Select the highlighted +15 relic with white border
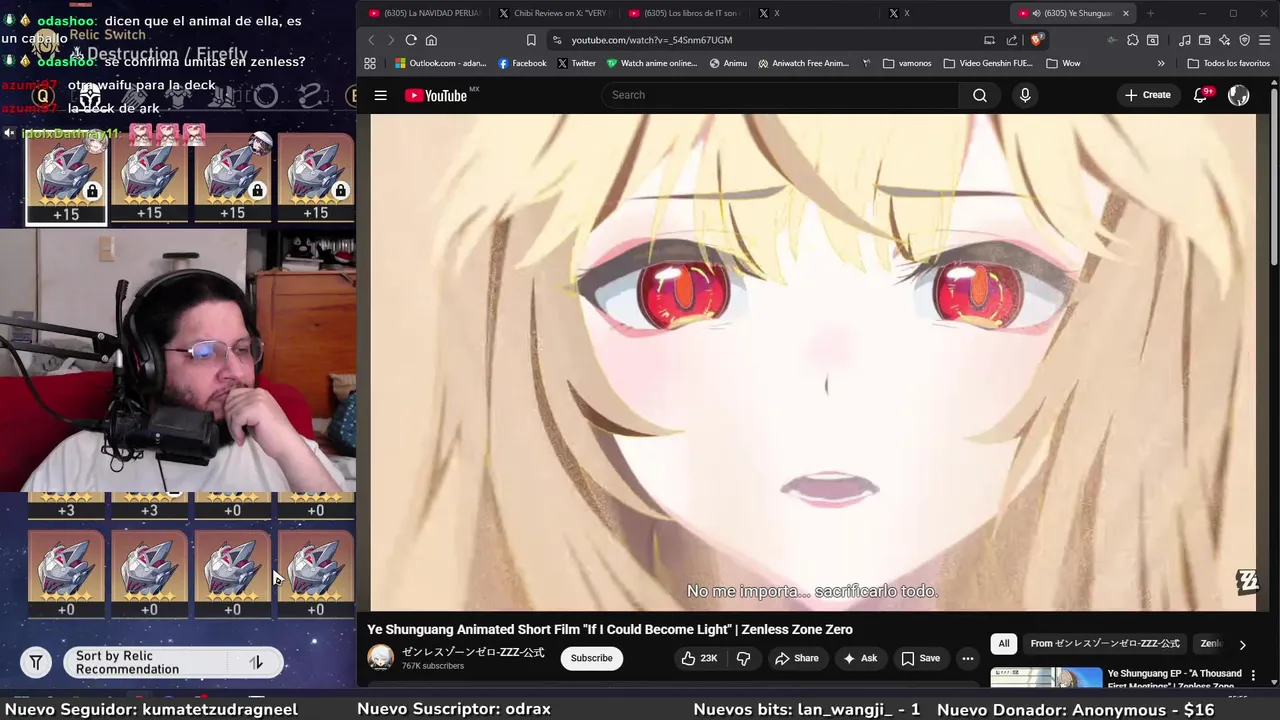 click(66, 177)
